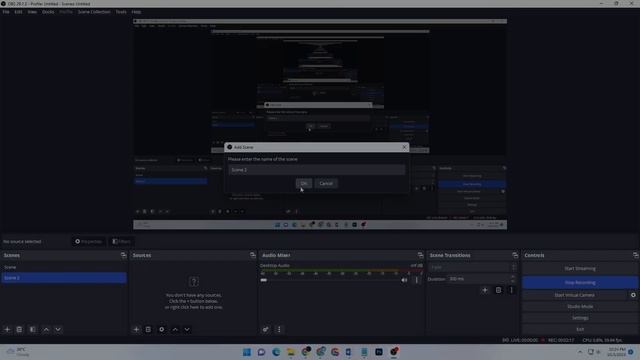This screenshot has height=360, width=640.
Task: Click the scene name field in Add Scene
Action: (317, 170)
